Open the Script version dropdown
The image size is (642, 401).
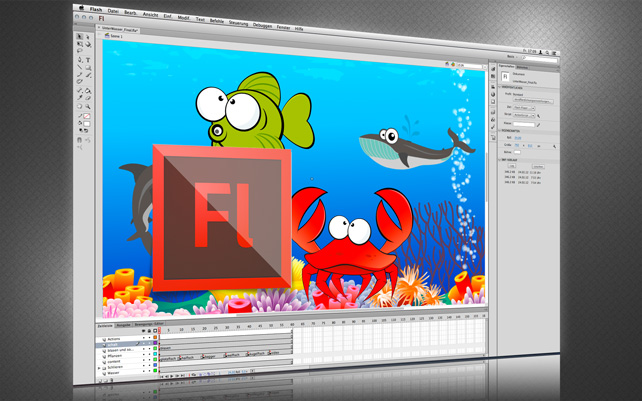524,116
